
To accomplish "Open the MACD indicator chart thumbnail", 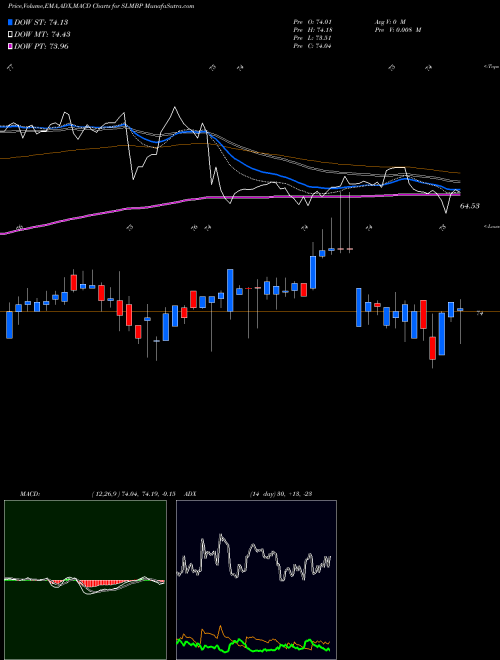I will [x=85, y=580].
